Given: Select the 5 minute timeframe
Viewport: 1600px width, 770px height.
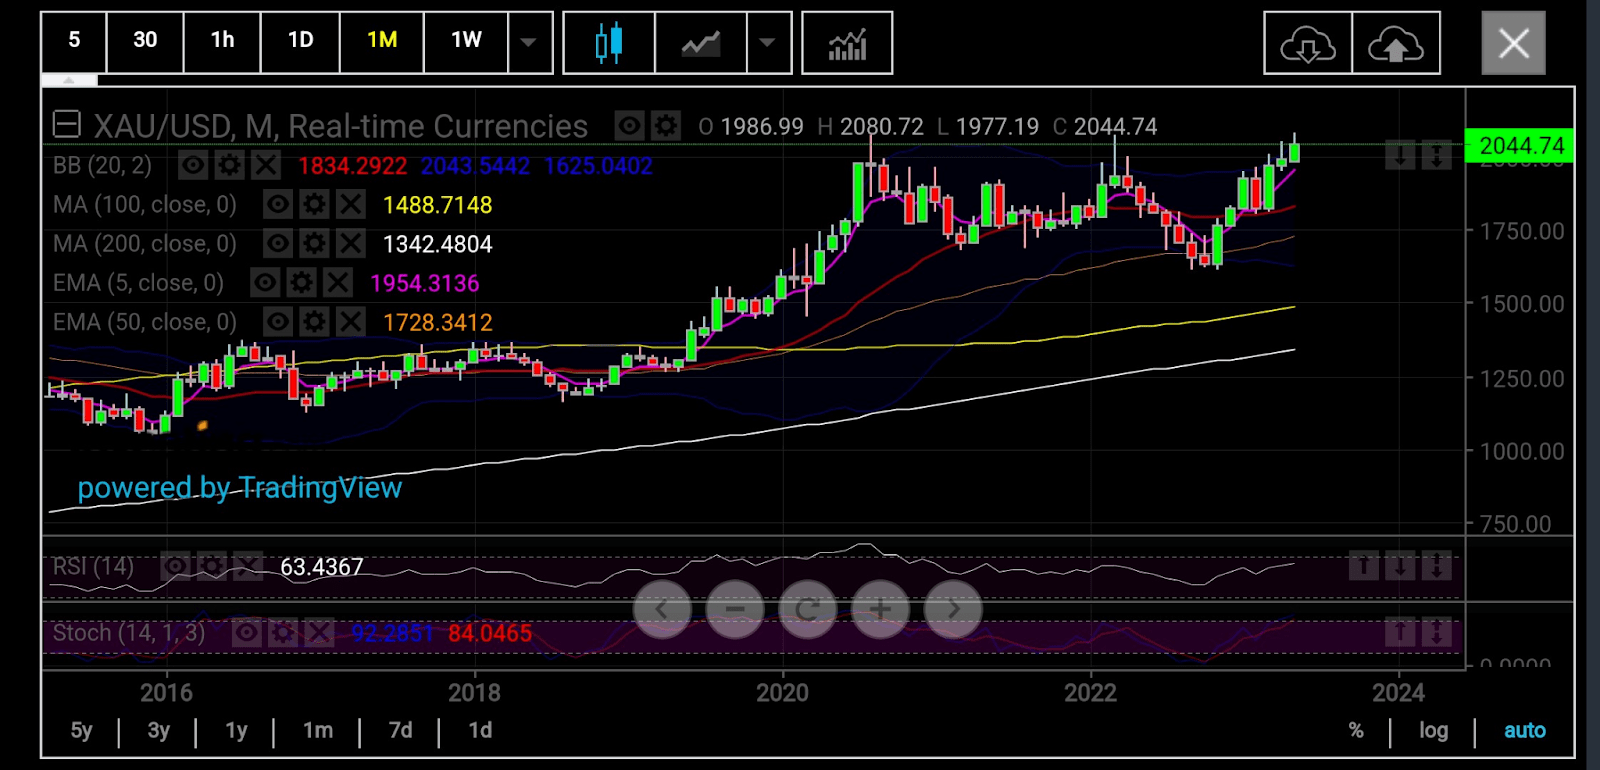Looking at the screenshot, I should pyautogui.click(x=74, y=40).
